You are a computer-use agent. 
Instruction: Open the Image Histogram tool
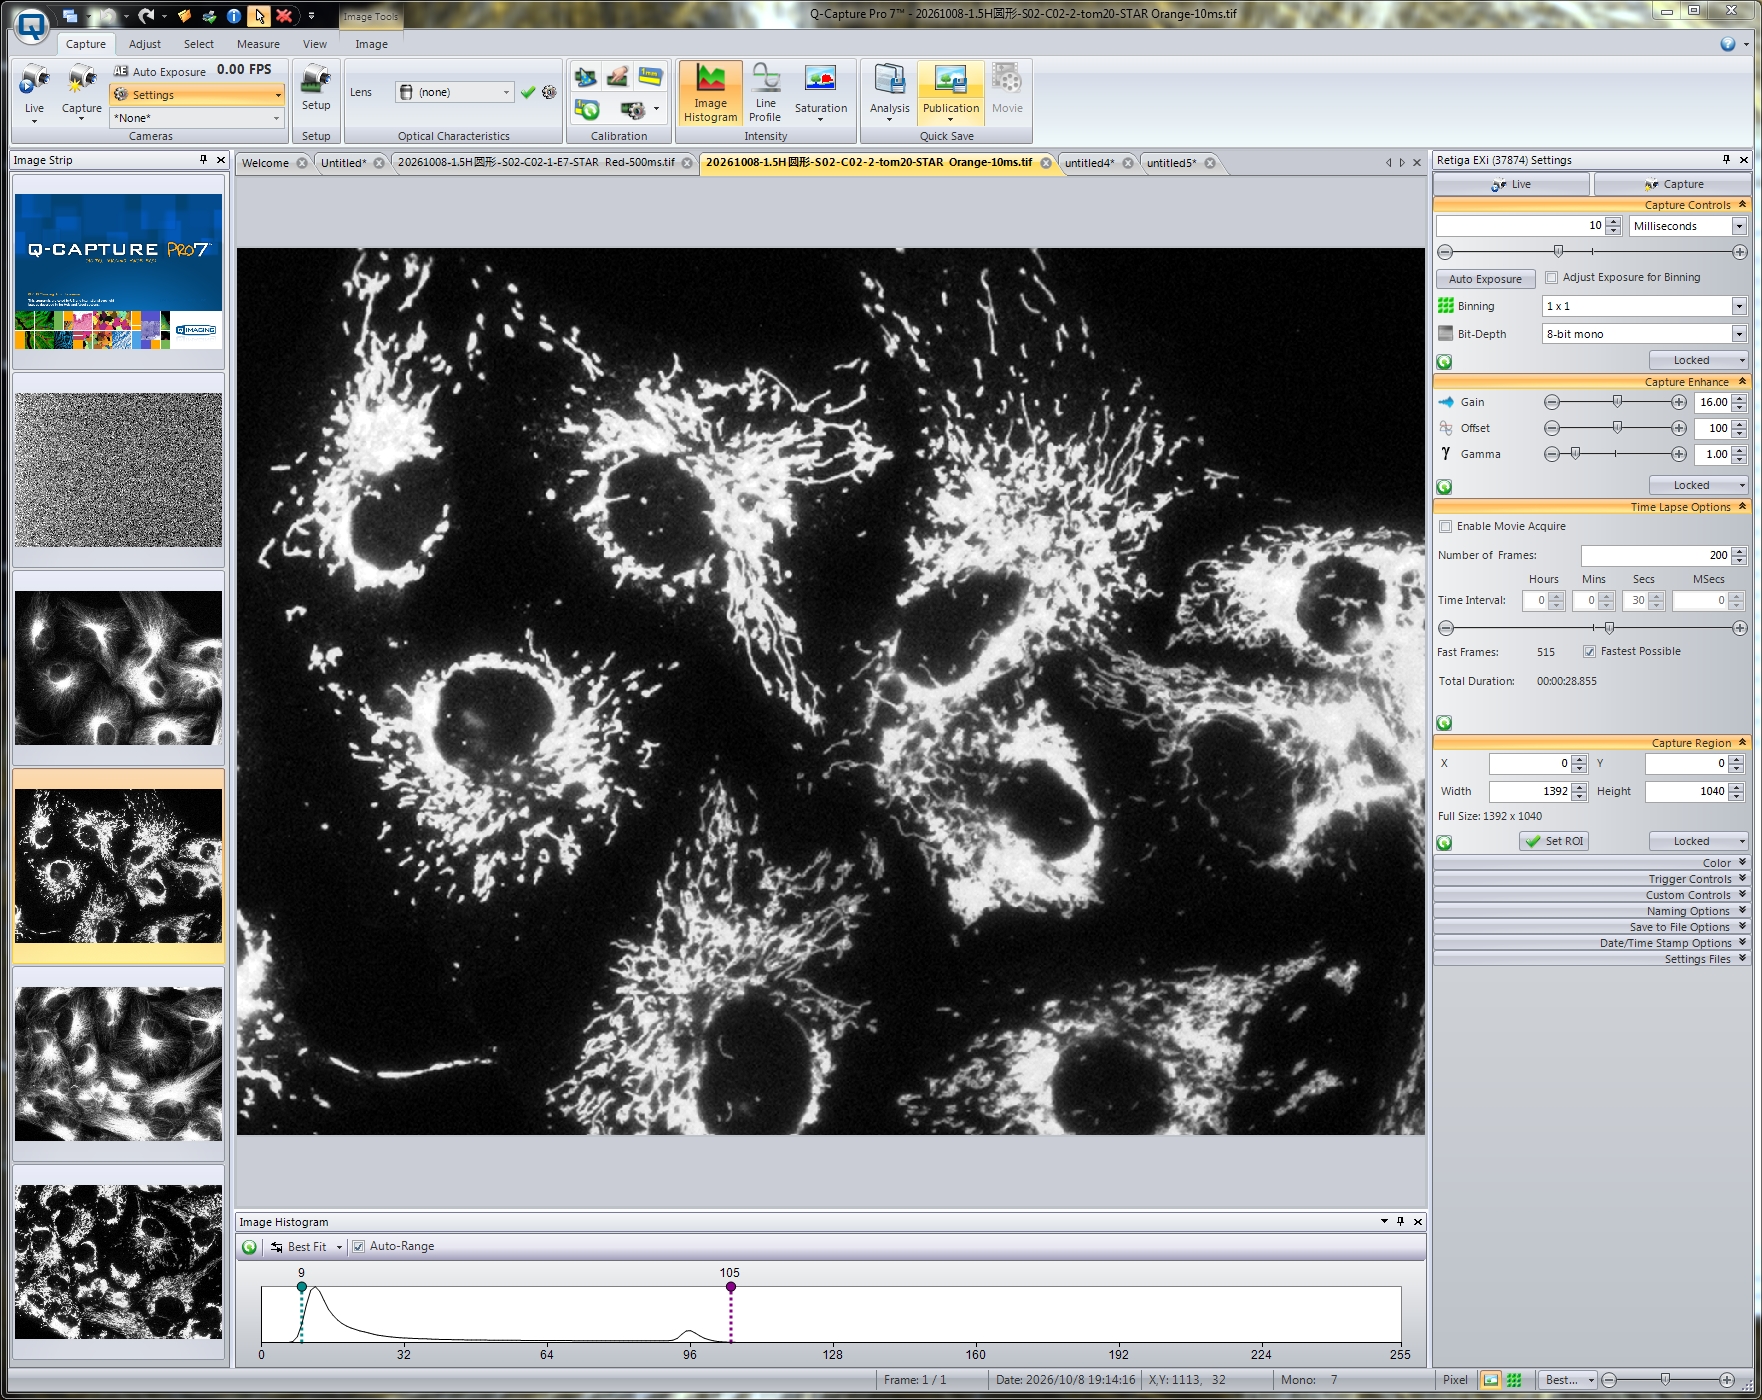pyautogui.click(x=710, y=93)
